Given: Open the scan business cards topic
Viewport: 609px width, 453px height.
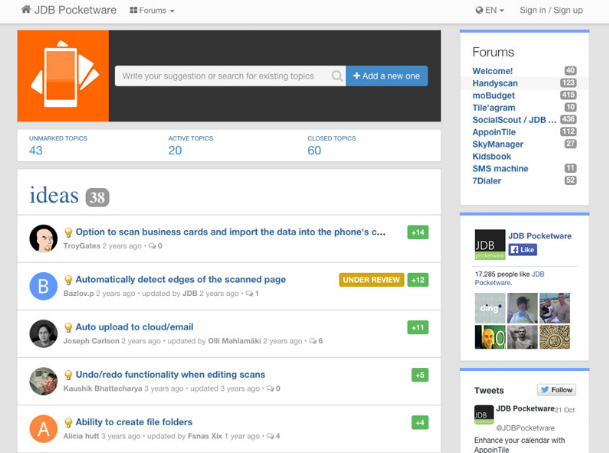Looking at the screenshot, I should point(230,232).
